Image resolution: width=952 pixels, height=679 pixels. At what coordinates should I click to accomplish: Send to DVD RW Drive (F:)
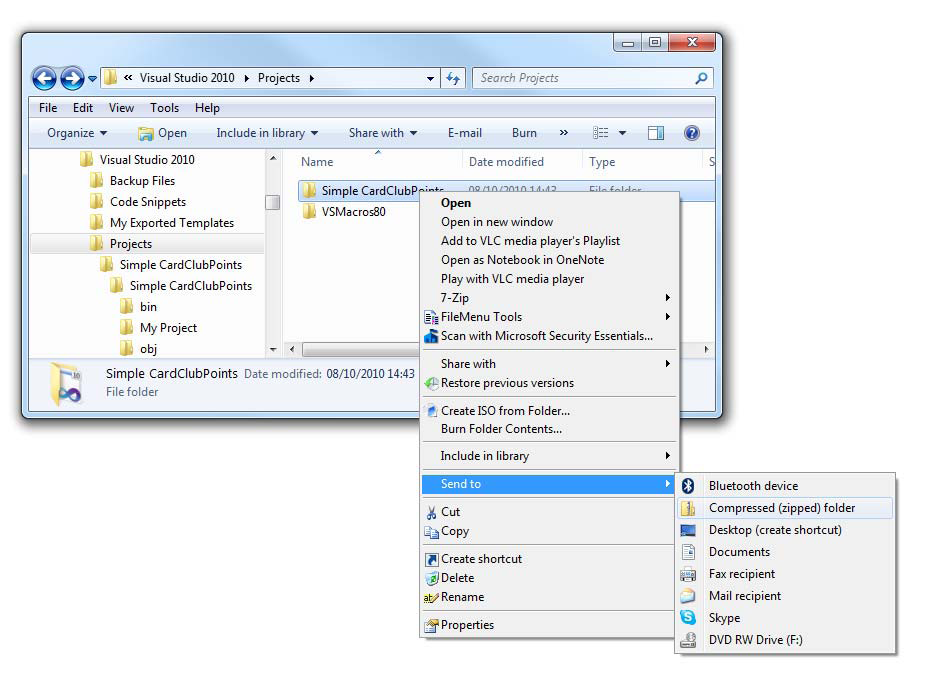755,640
